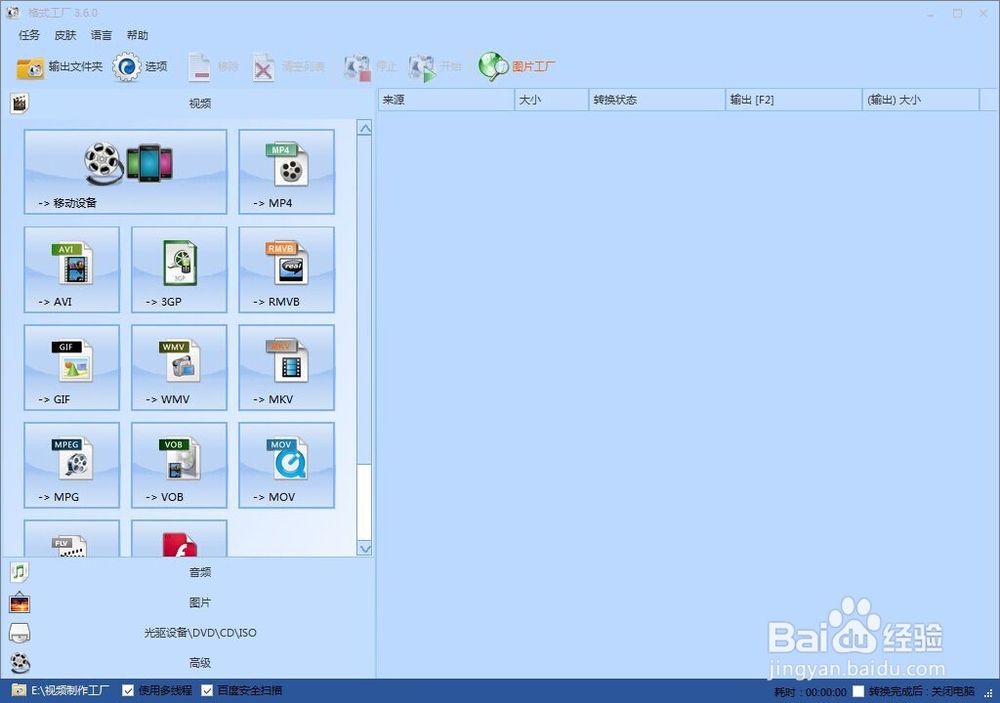Click the music note icon beside 音频
Screen dimensions: 1000x703
pyautogui.click(x=20, y=572)
